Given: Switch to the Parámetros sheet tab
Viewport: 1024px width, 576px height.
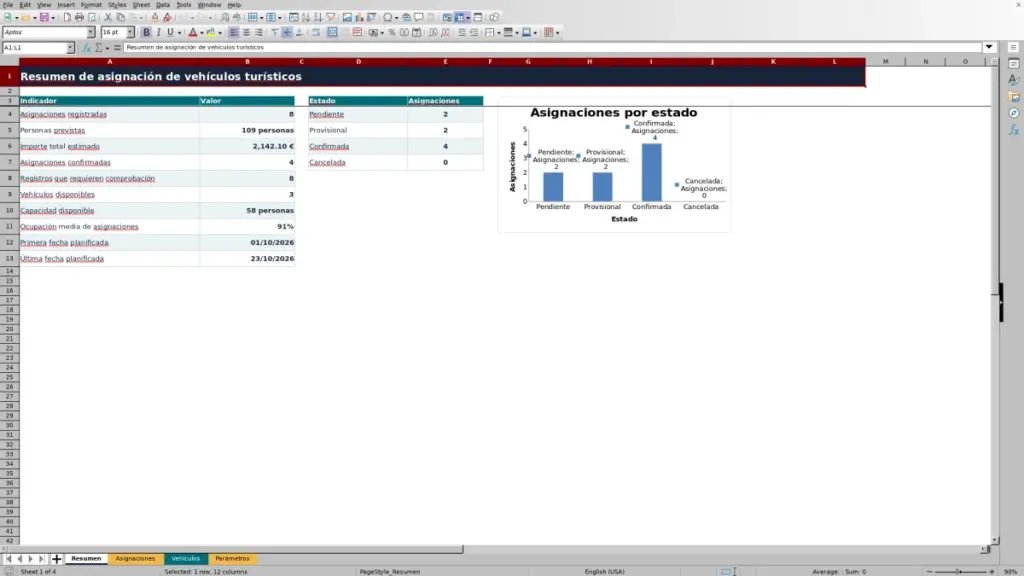Looking at the screenshot, I should 232,558.
